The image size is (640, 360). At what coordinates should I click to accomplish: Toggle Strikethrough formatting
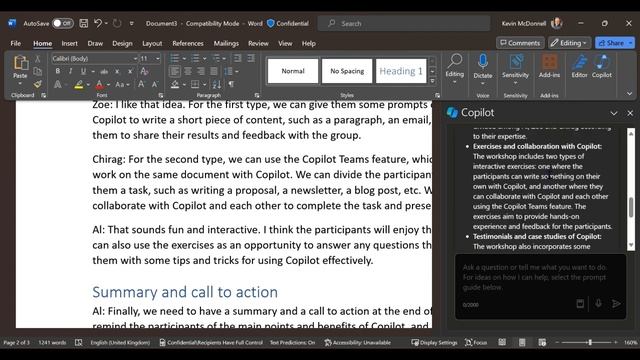pos(104,71)
